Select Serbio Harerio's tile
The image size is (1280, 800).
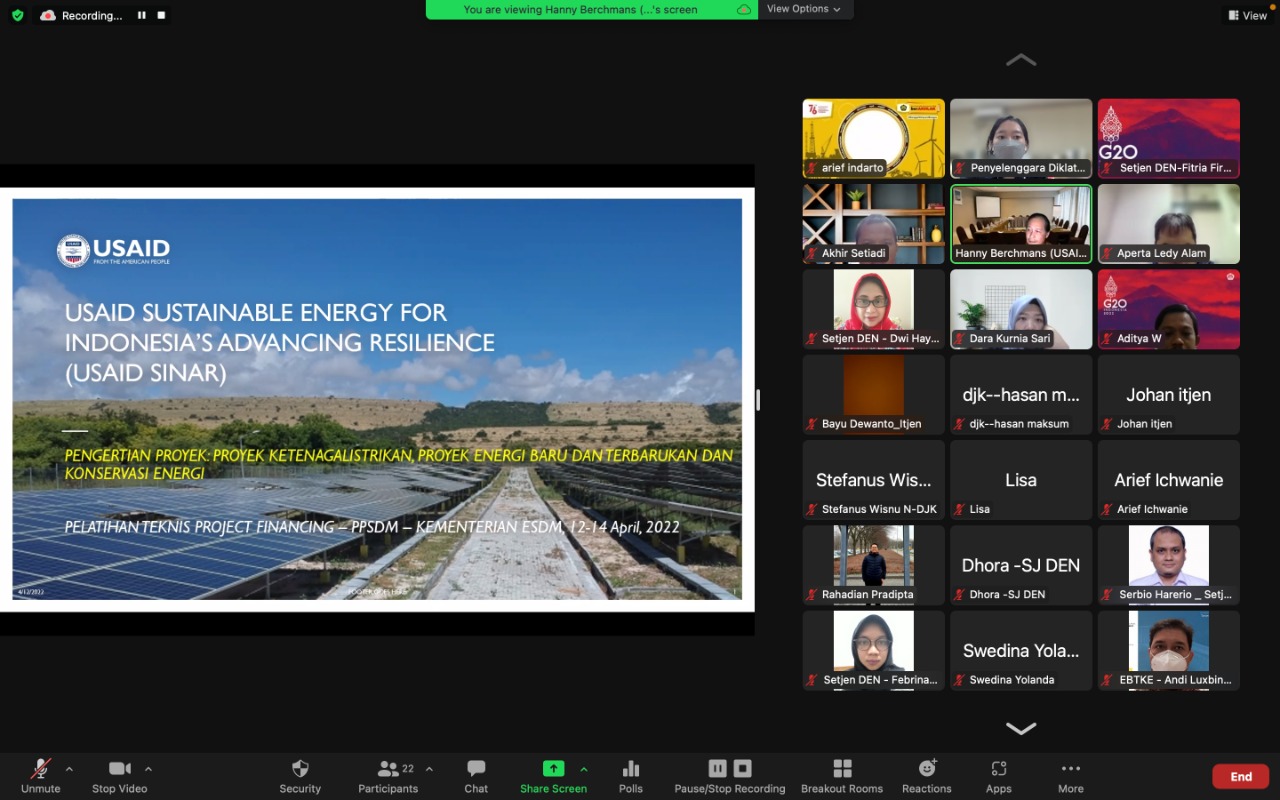pyautogui.click(x=1169, y=565)
